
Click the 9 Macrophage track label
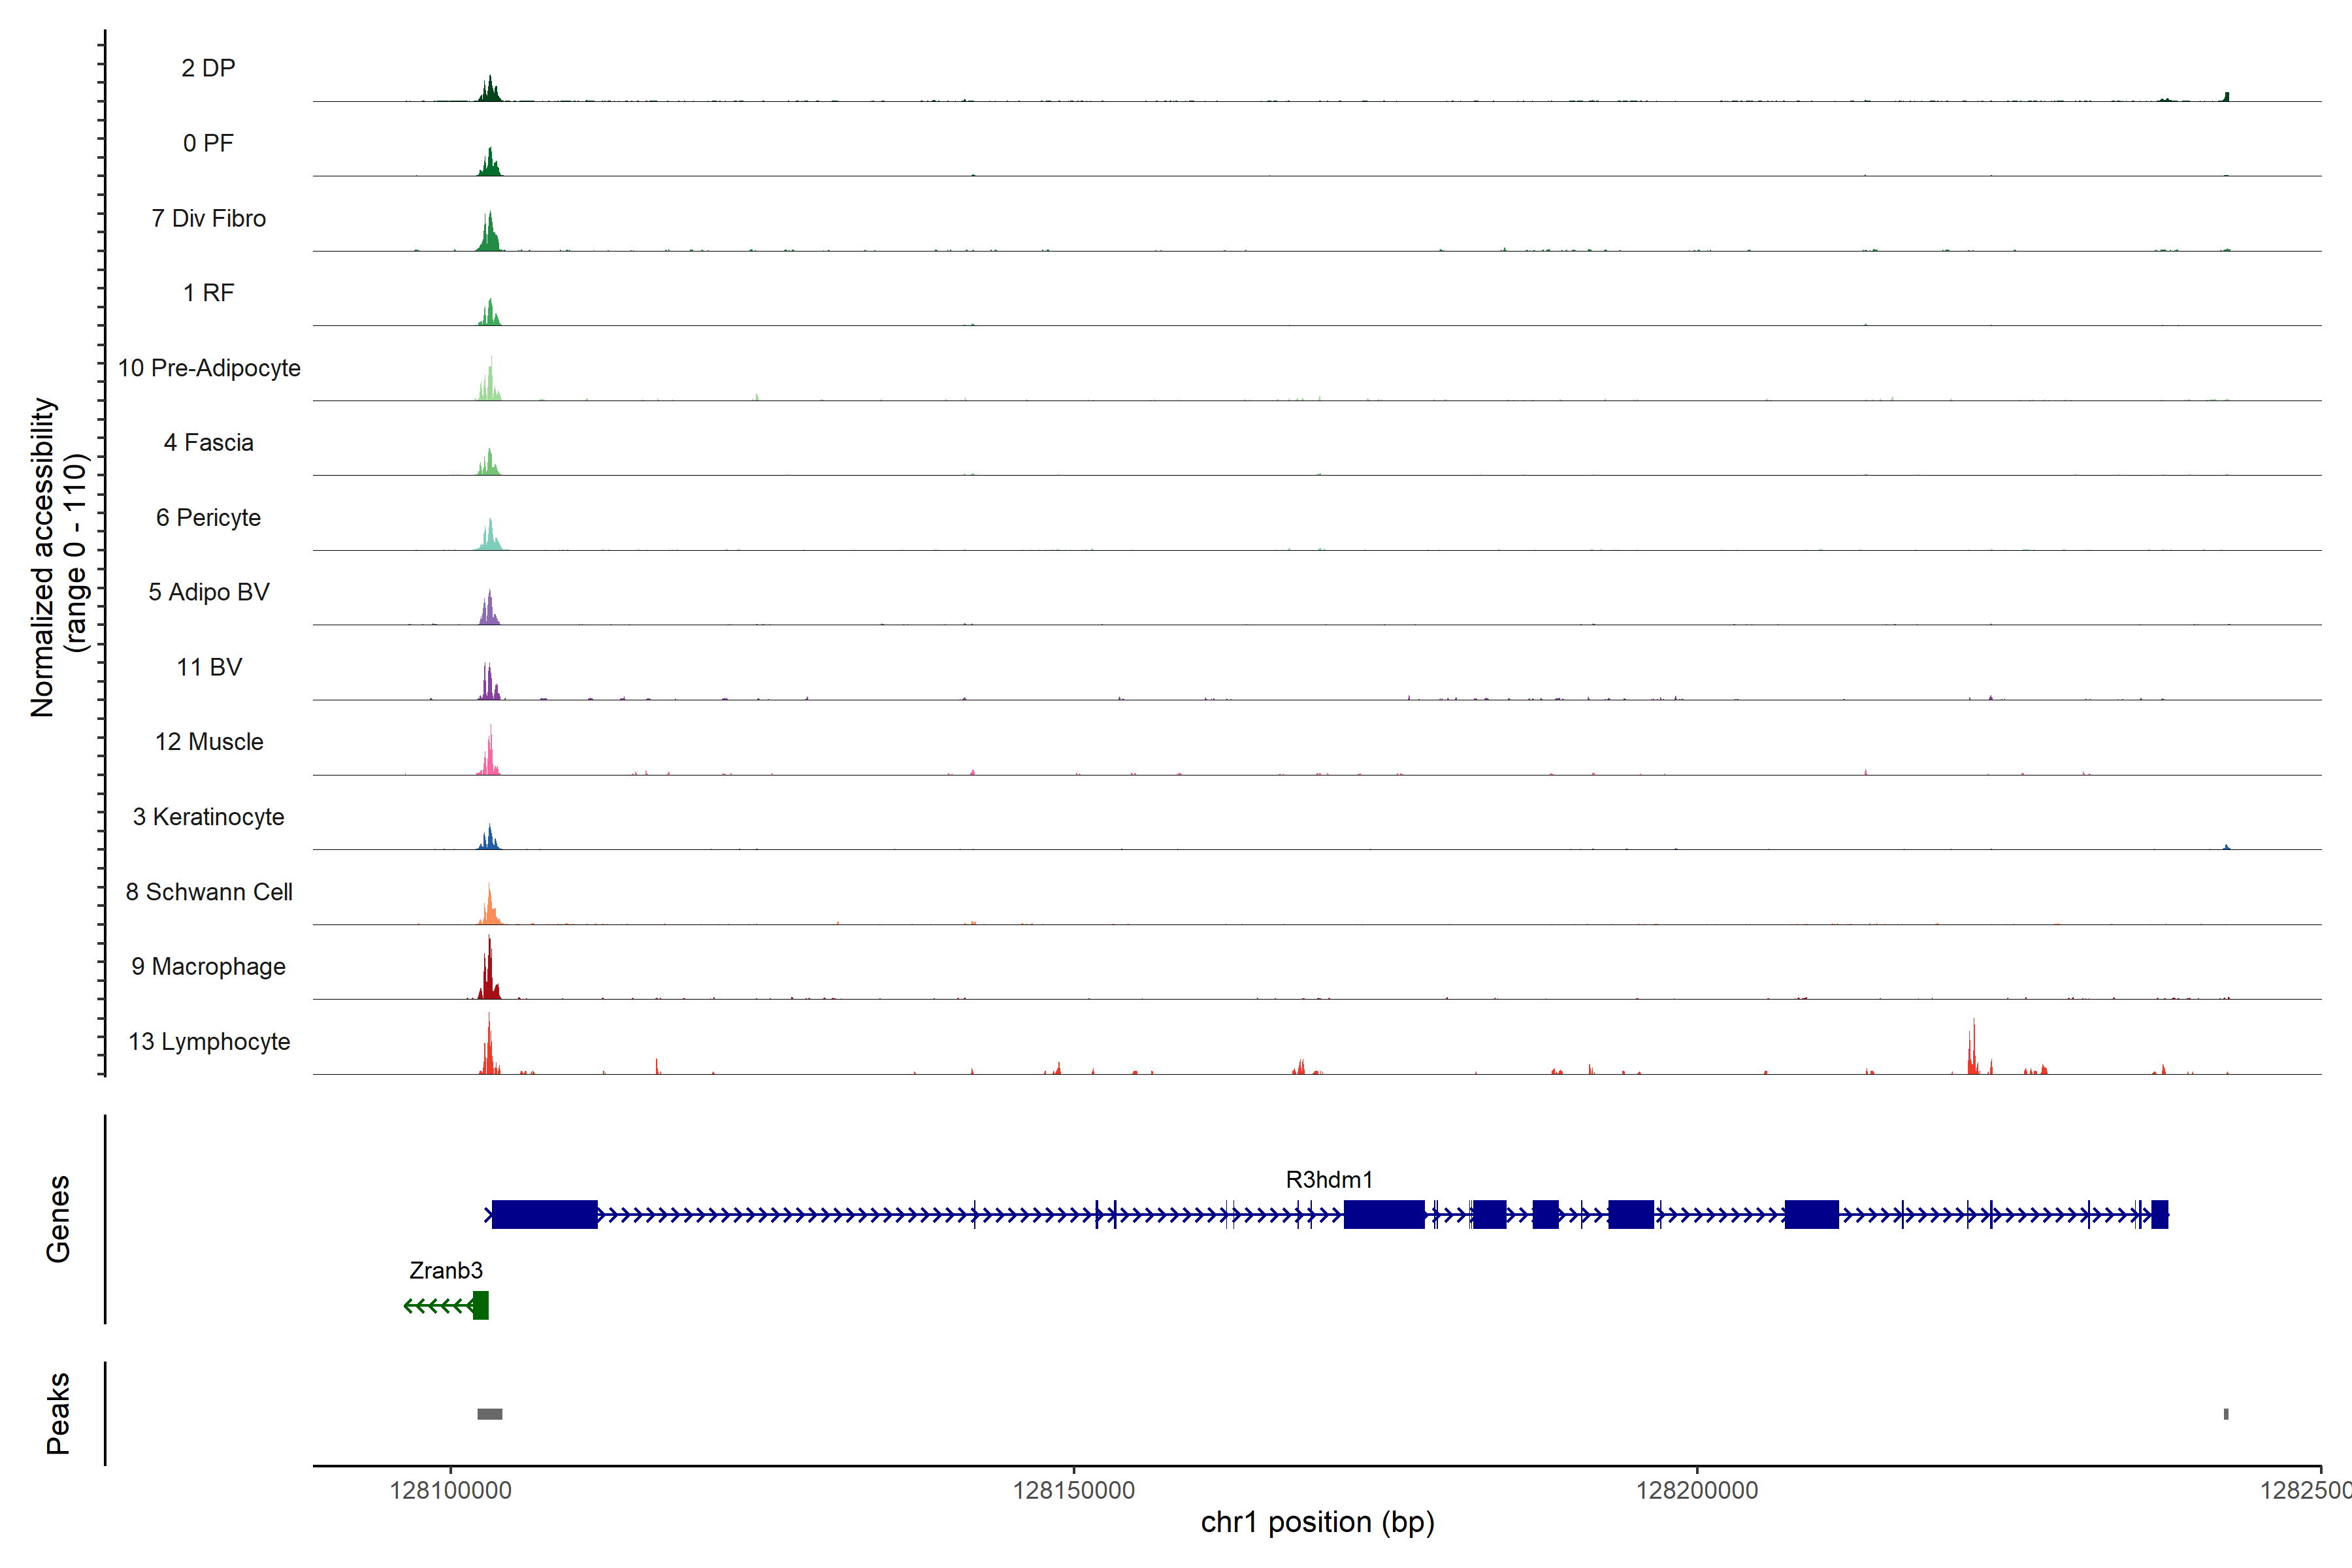coord(209,966)
